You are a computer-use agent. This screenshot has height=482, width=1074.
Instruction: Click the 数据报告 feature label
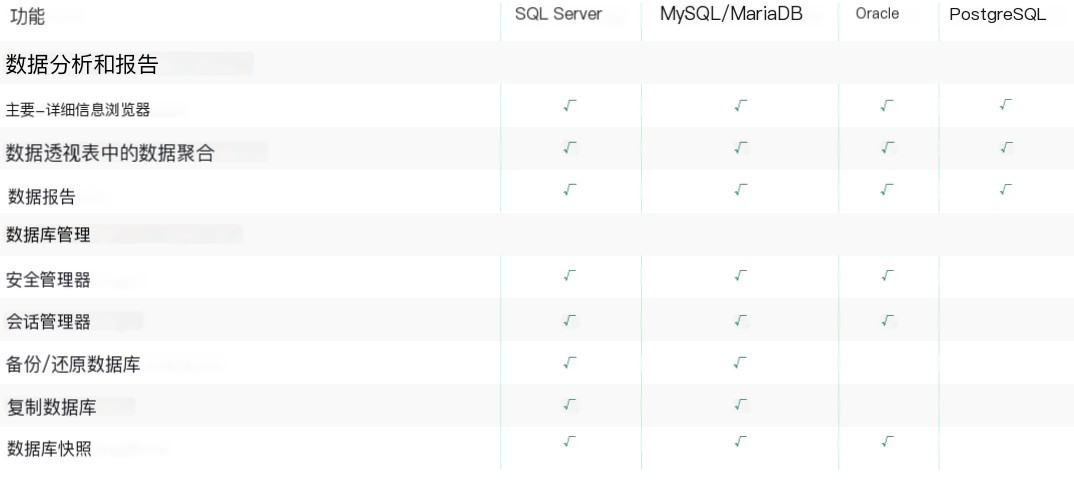[41, 197]
